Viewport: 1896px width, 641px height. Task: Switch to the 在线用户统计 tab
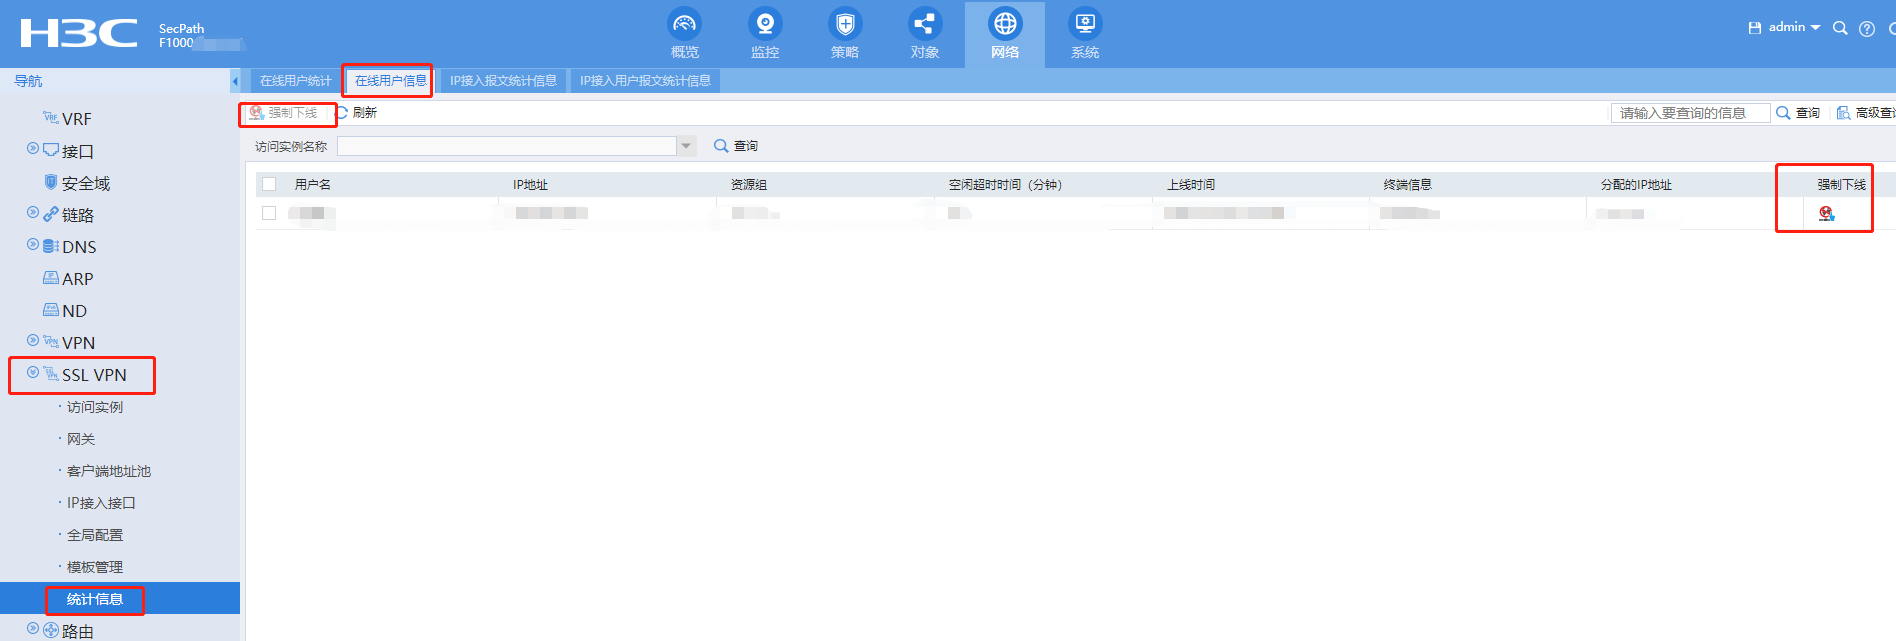point(295,81)
